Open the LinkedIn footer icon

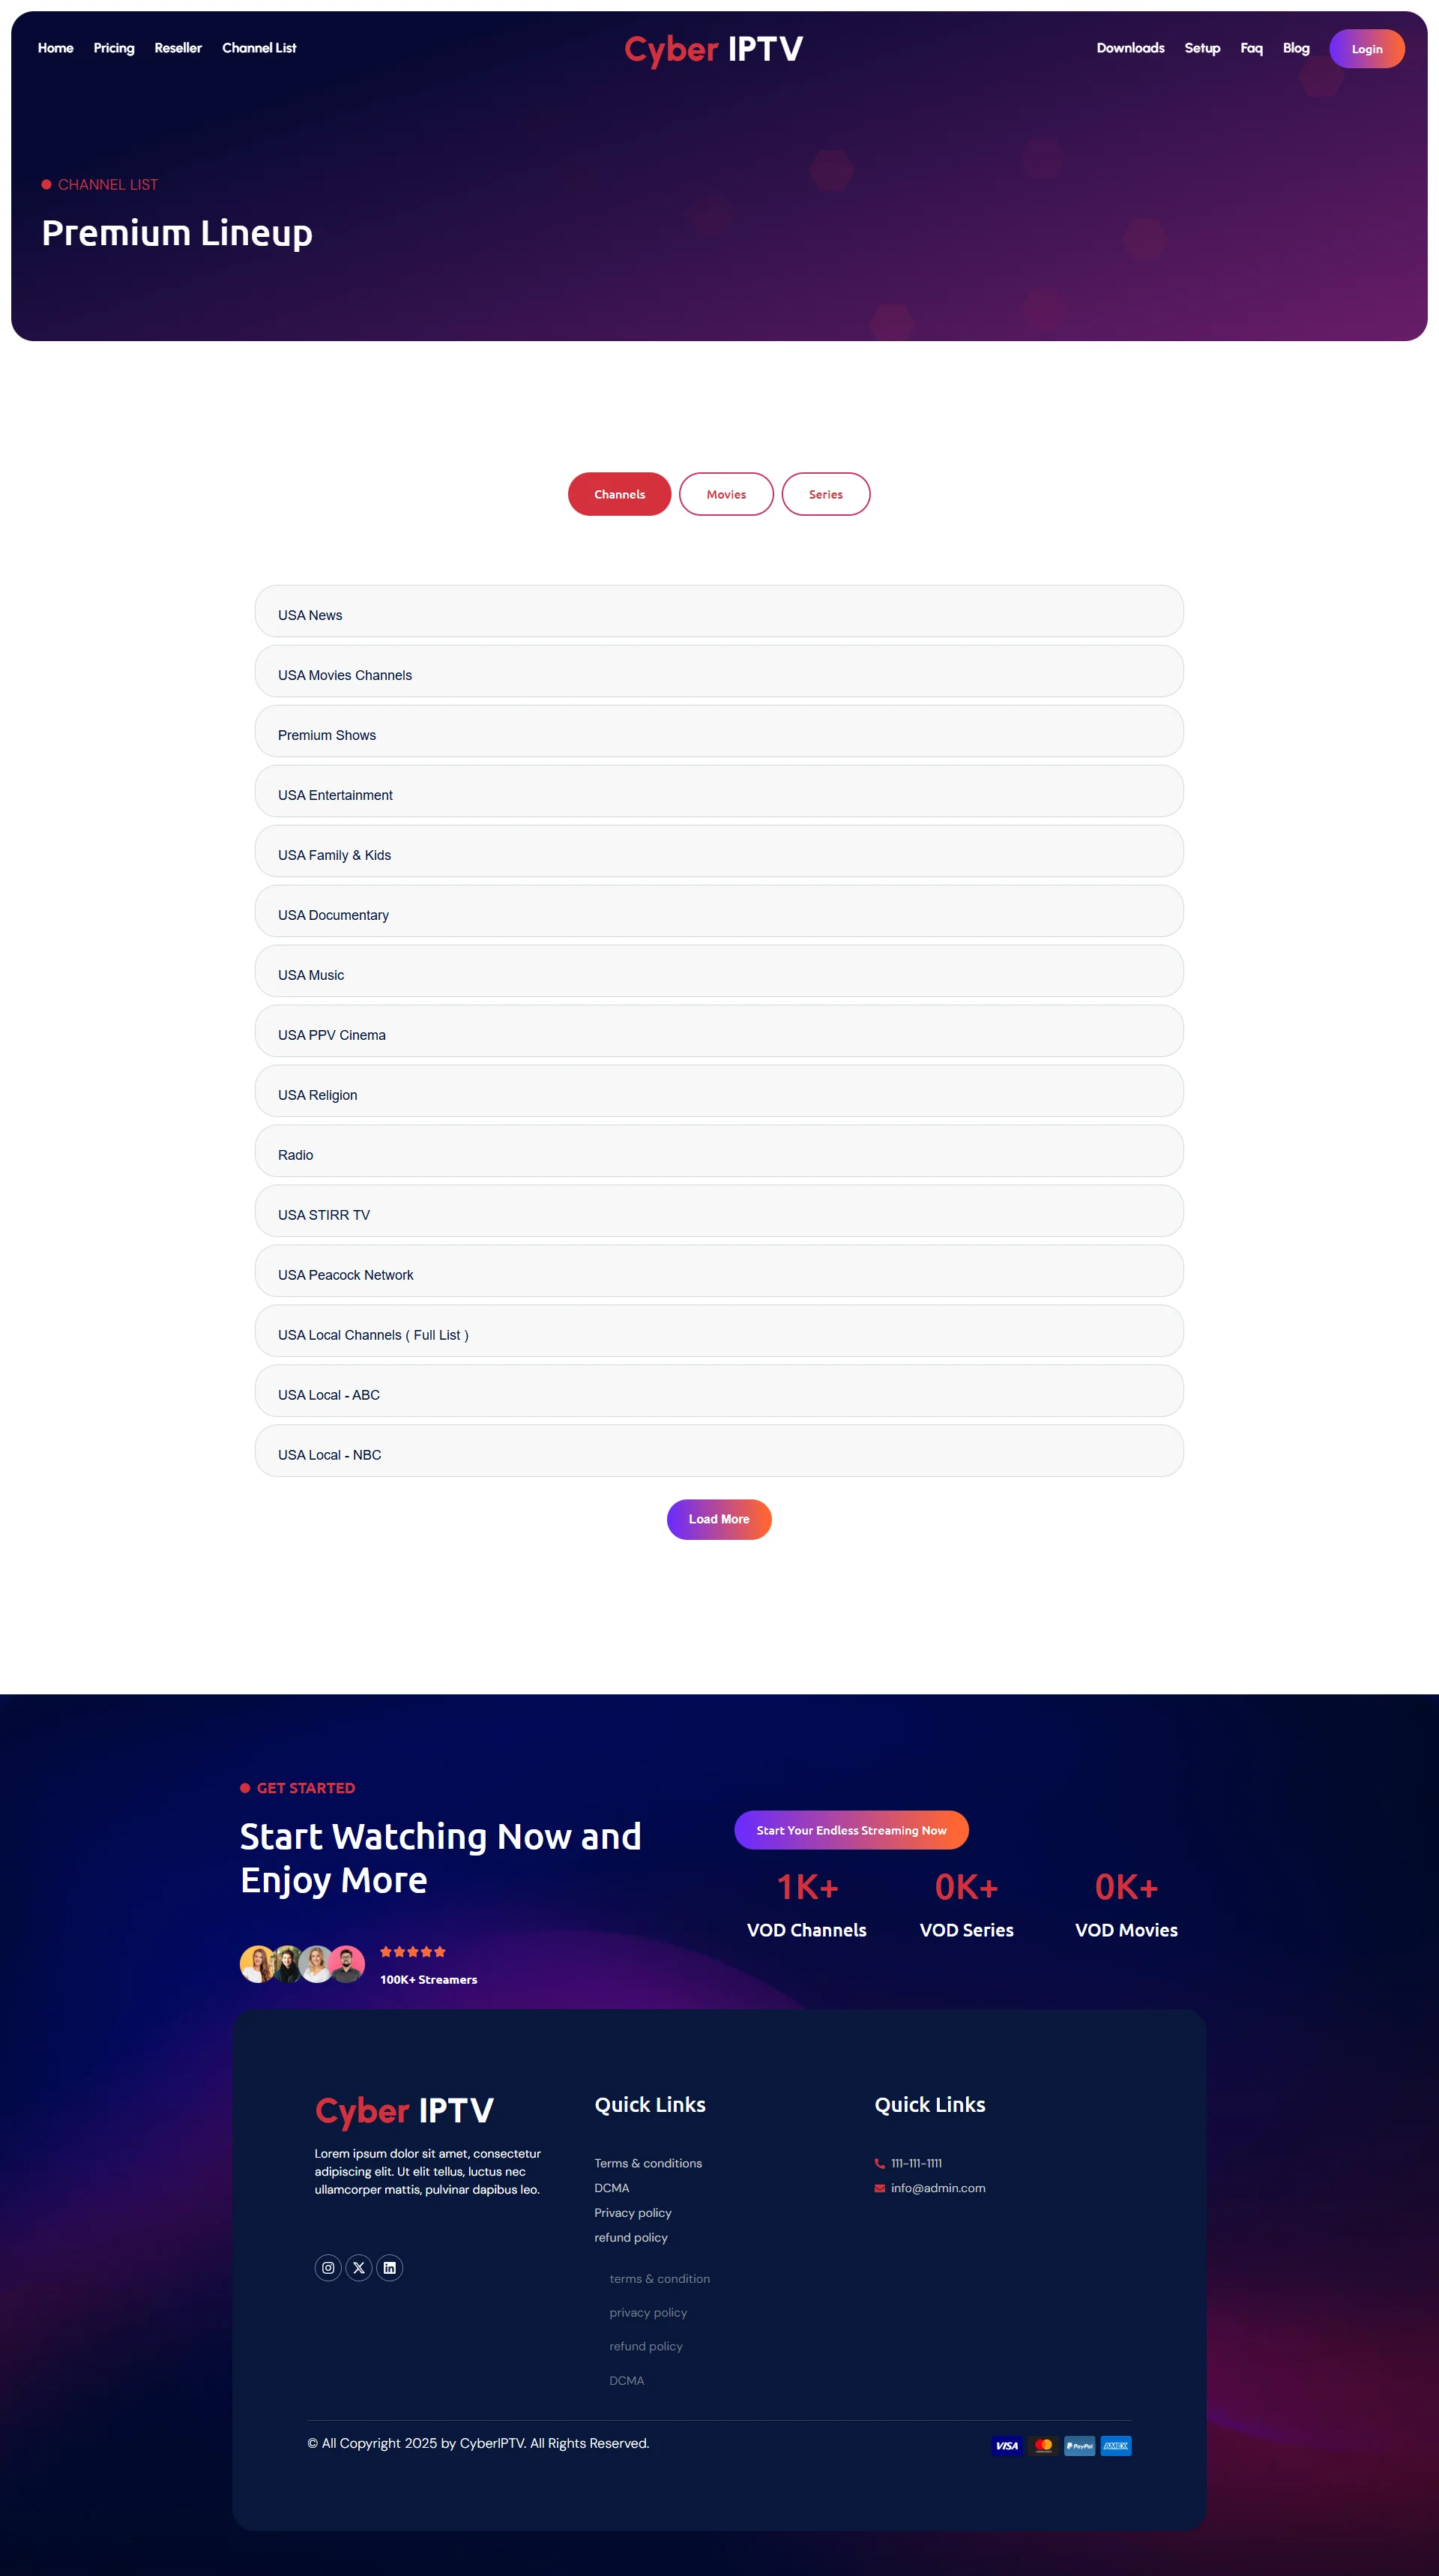390,2267
